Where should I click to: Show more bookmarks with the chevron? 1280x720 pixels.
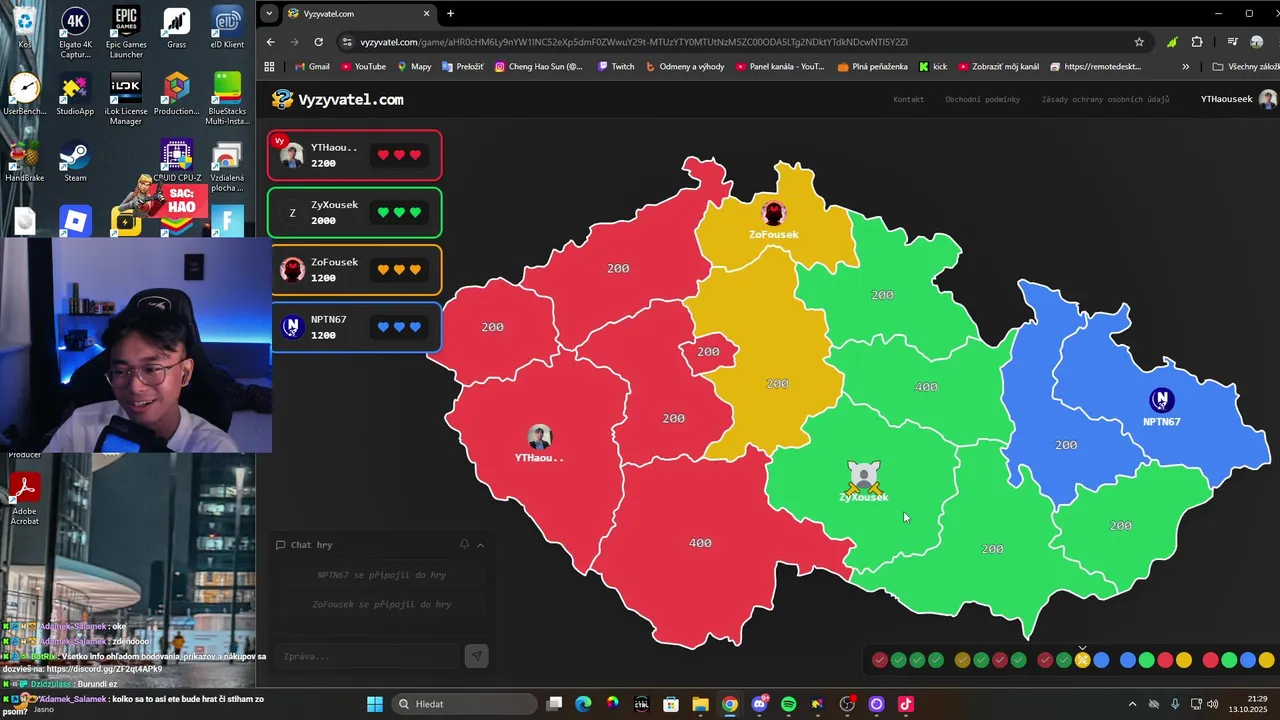click(x=1186, y=67)
